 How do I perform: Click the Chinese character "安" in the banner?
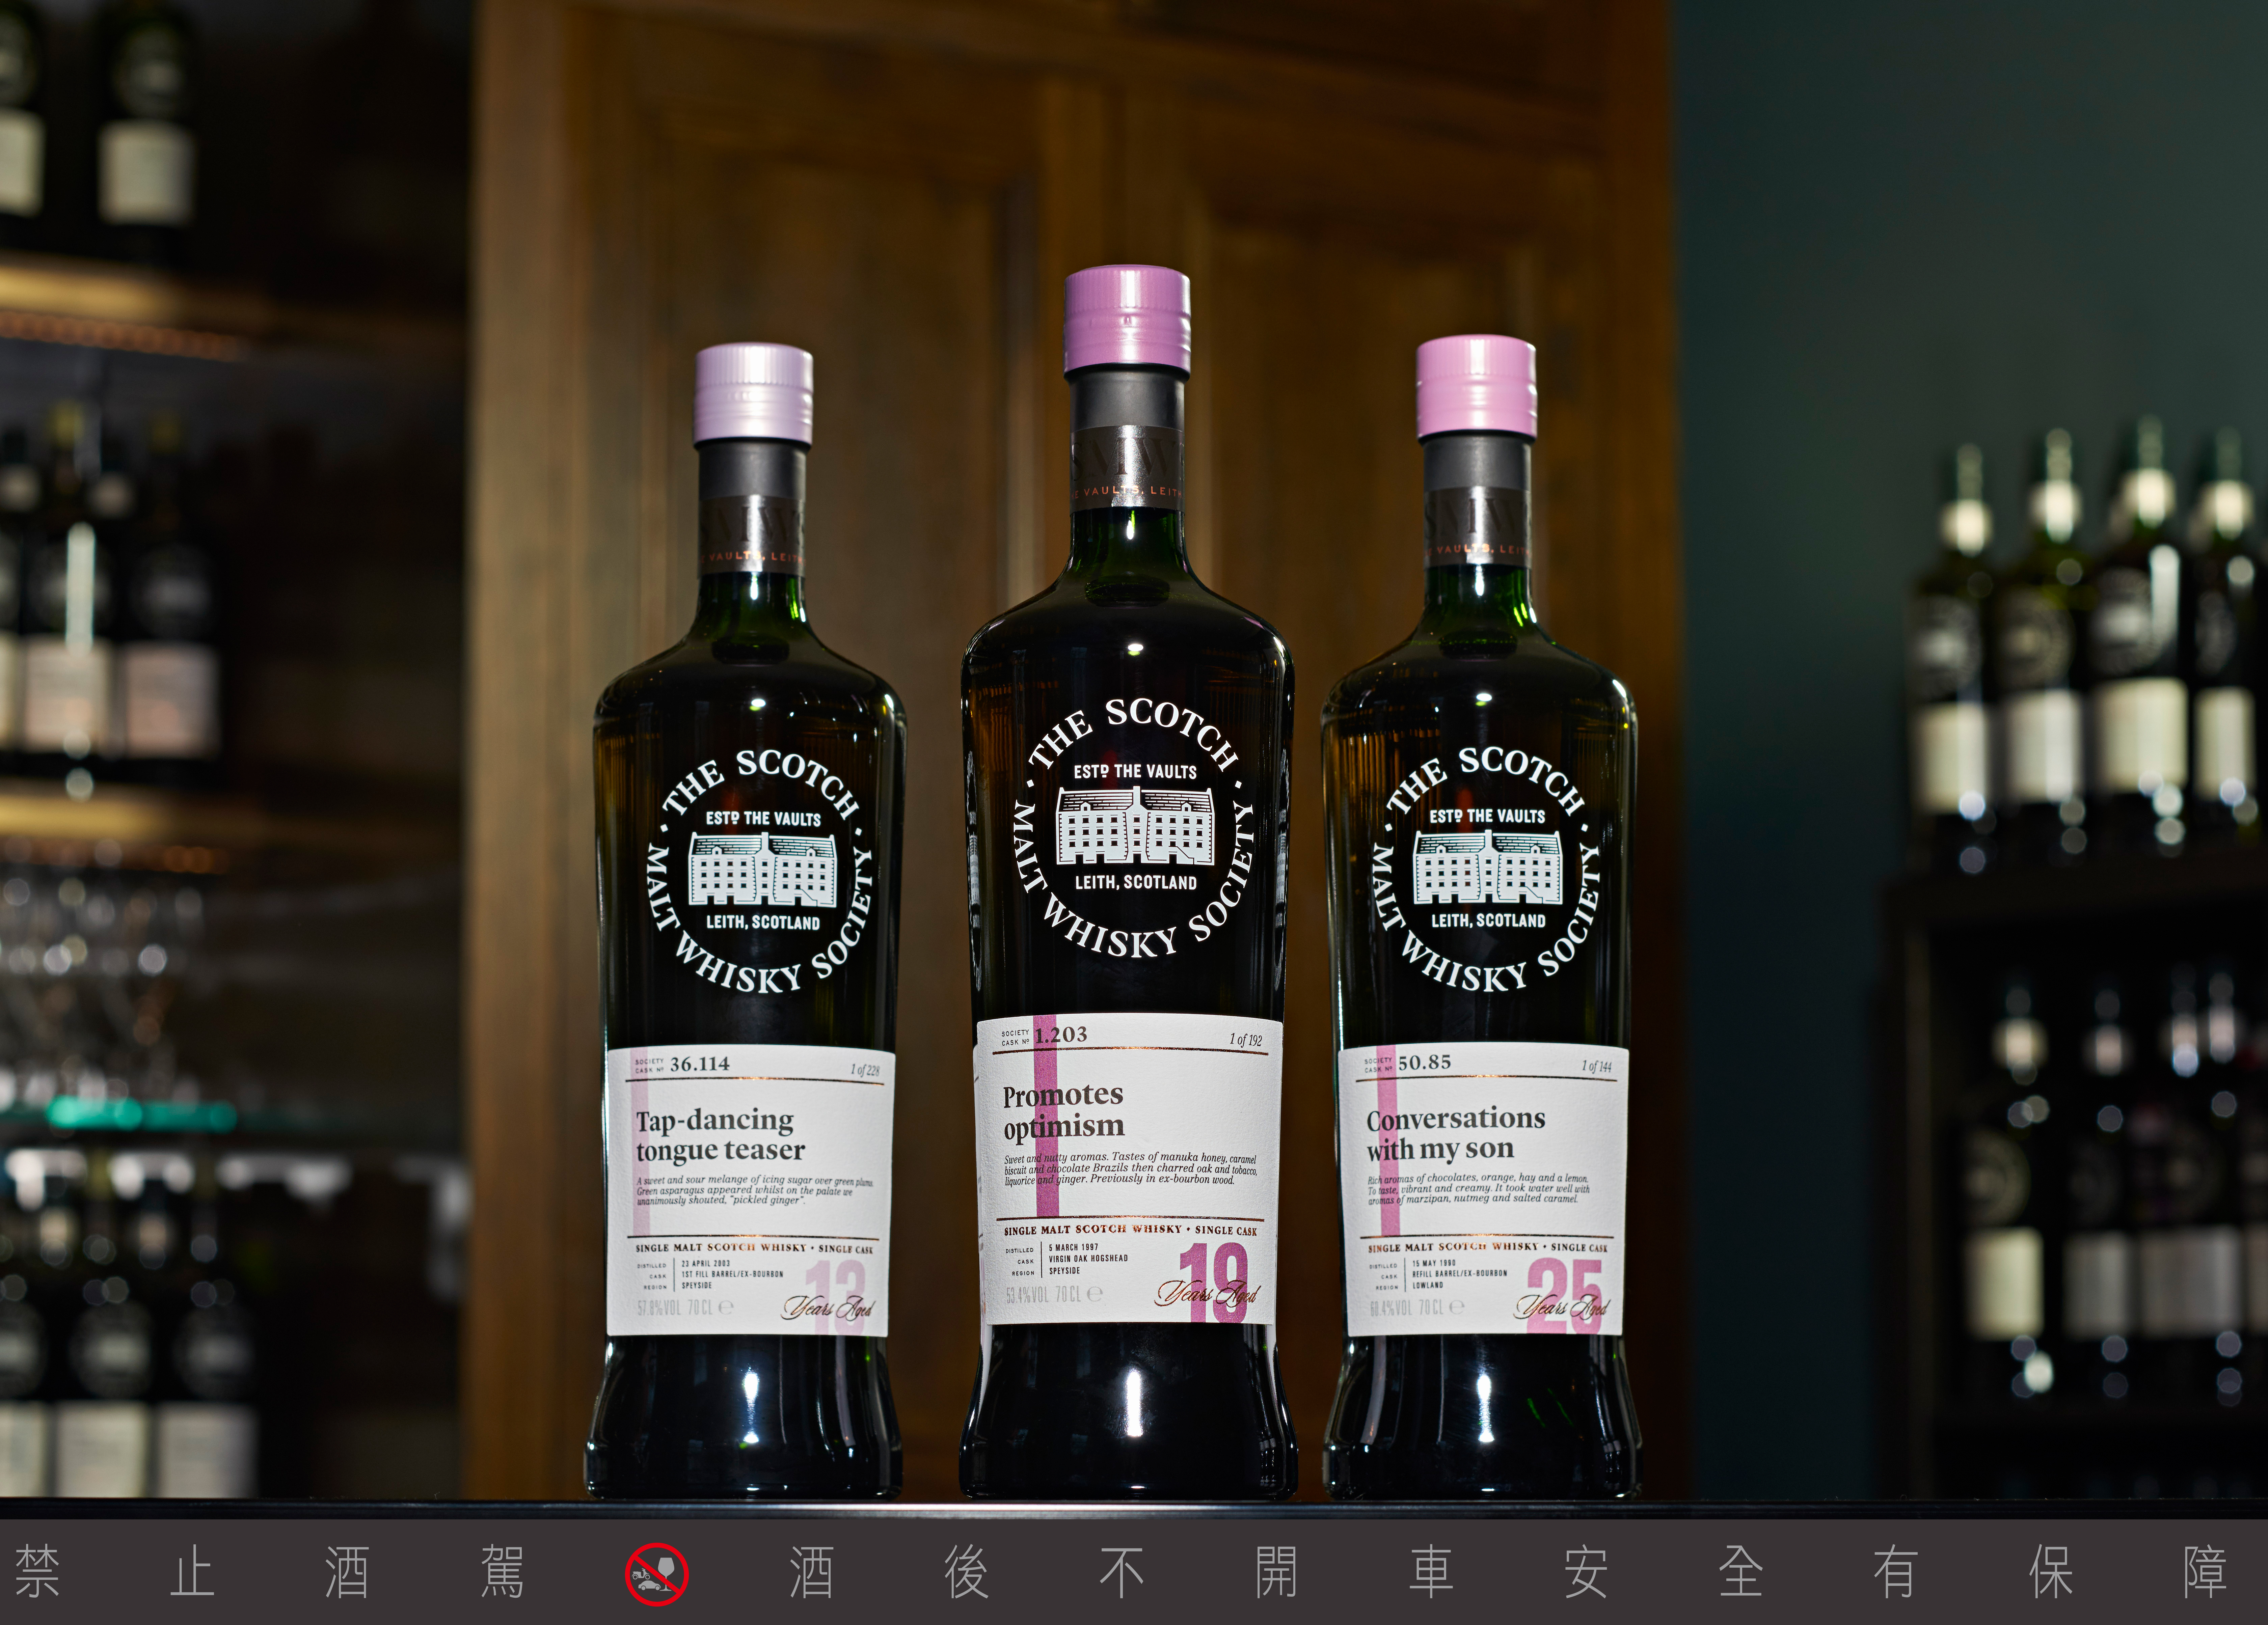tap(1586, 1572)
